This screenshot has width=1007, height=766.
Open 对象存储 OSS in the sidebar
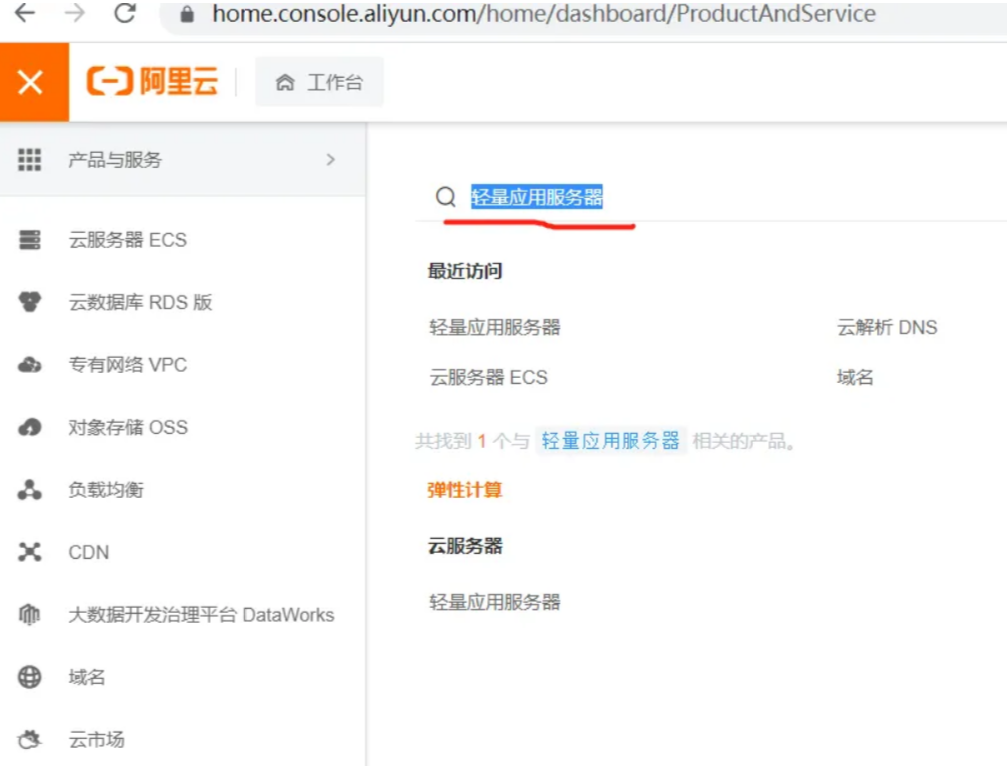(x=128, y=427)
